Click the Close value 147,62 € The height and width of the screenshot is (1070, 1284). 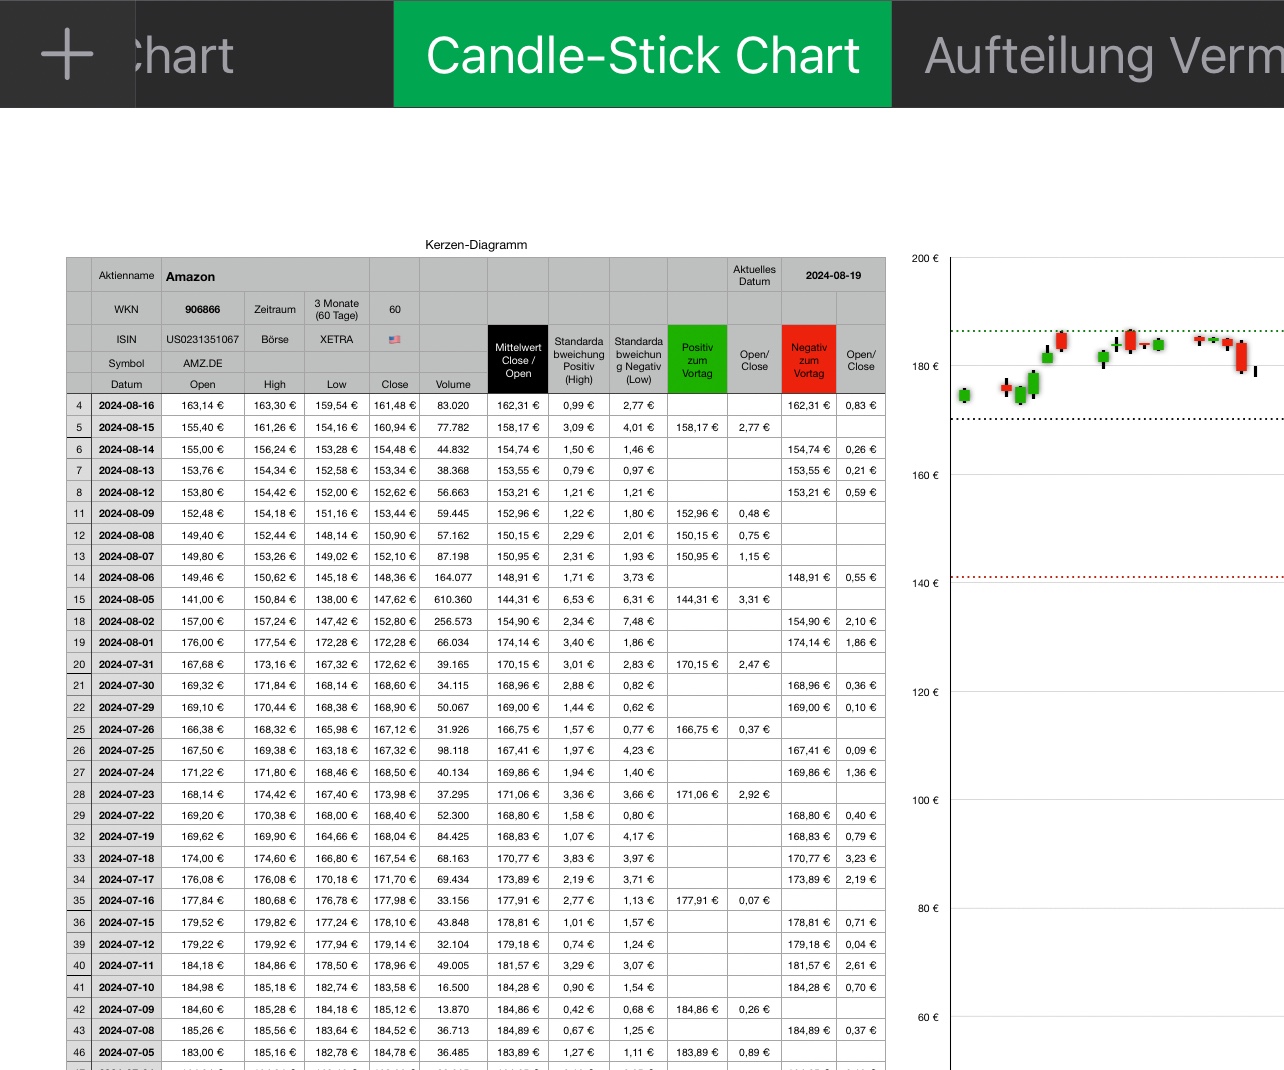pyautogui.click(x=395, y=600)
